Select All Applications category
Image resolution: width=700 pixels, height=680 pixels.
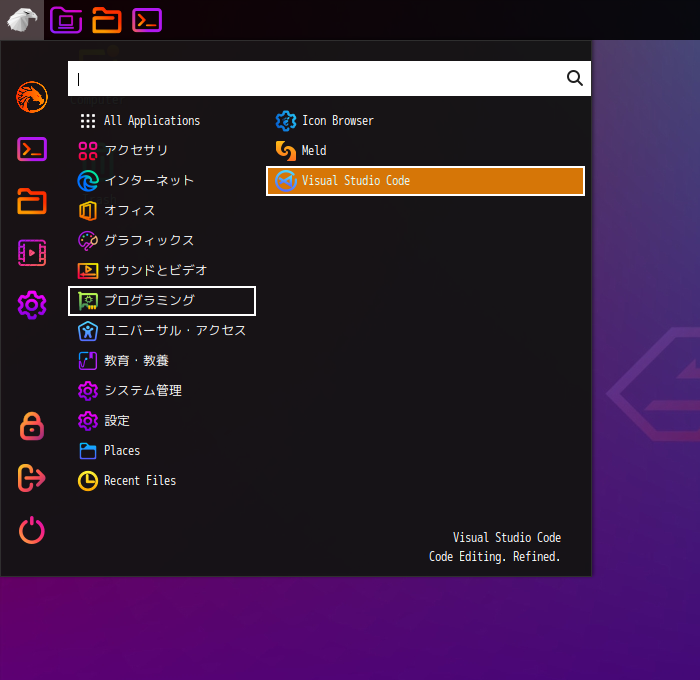click(162, 121)
